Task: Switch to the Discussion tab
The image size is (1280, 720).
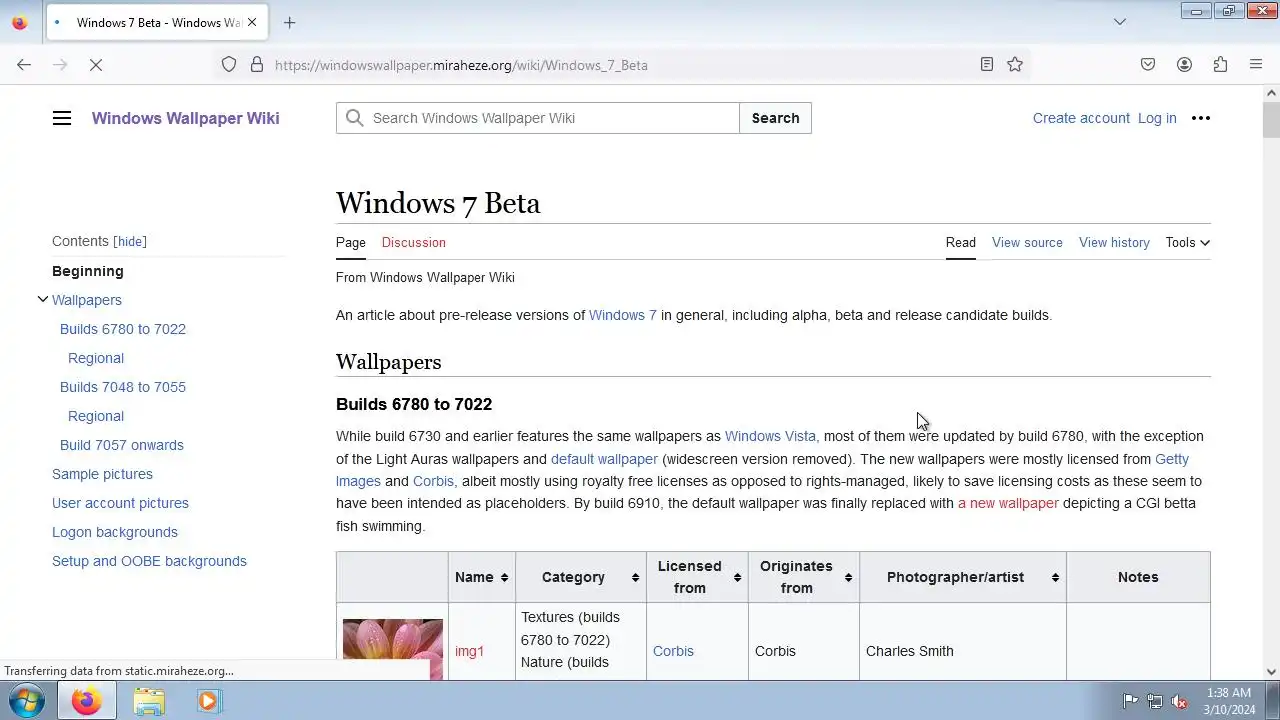Action: (x=413, y=242)
